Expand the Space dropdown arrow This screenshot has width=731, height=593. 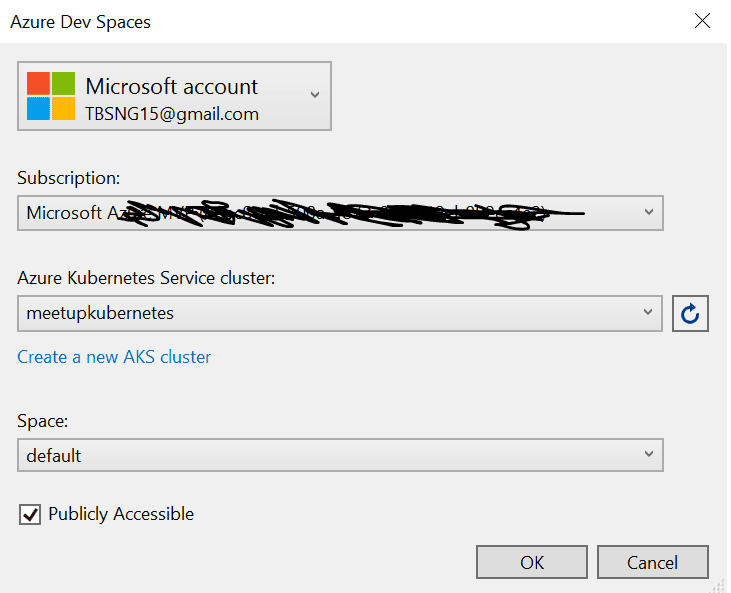coord(648,455)
